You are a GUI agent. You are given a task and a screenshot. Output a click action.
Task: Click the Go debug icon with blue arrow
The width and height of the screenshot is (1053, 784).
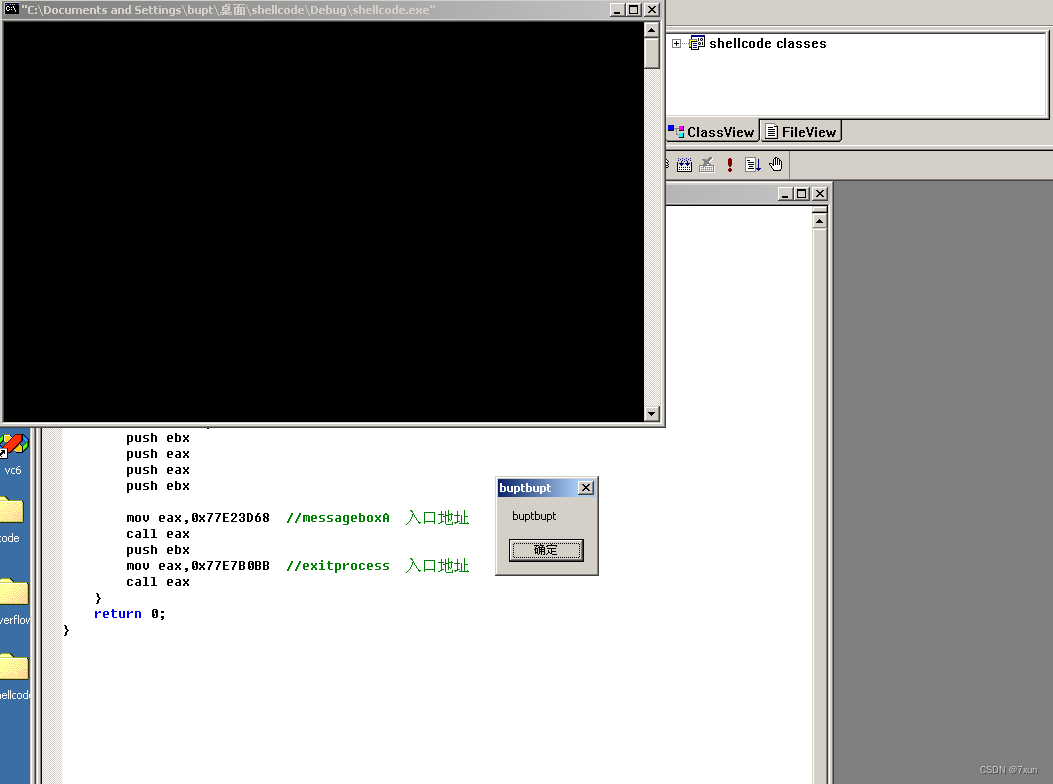pyautogui.click(x=753, y=165)
